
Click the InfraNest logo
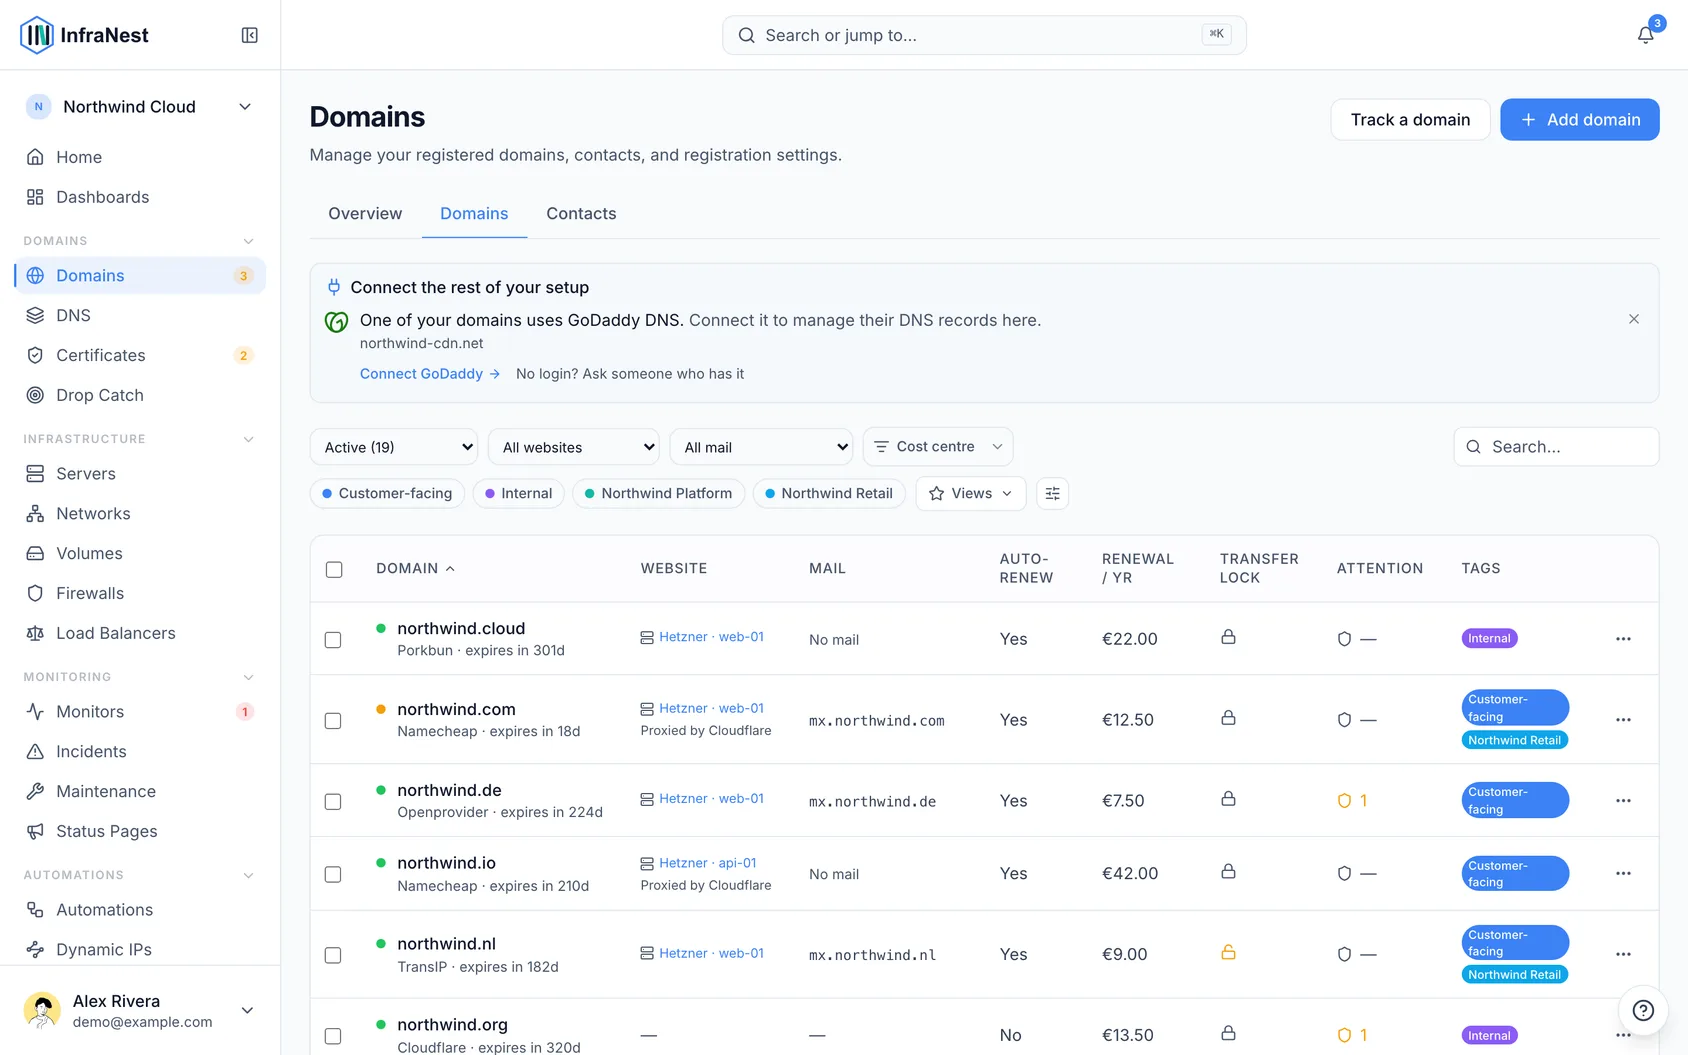[85, 35]
